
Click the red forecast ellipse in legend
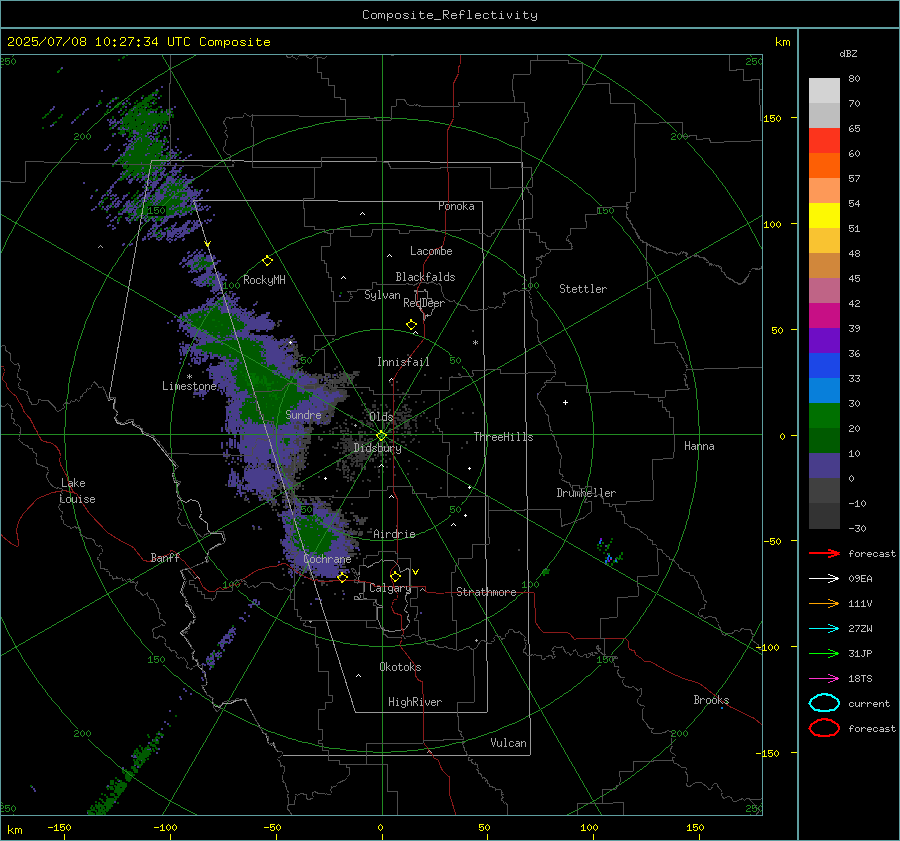click(x=824, y=728)
